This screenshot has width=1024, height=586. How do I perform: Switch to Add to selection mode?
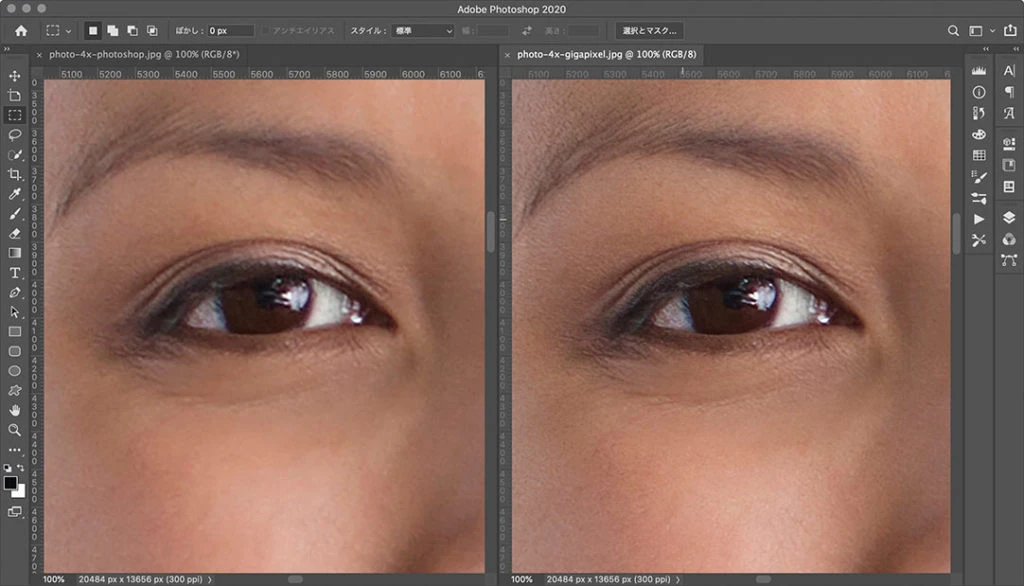coord(111,31)
